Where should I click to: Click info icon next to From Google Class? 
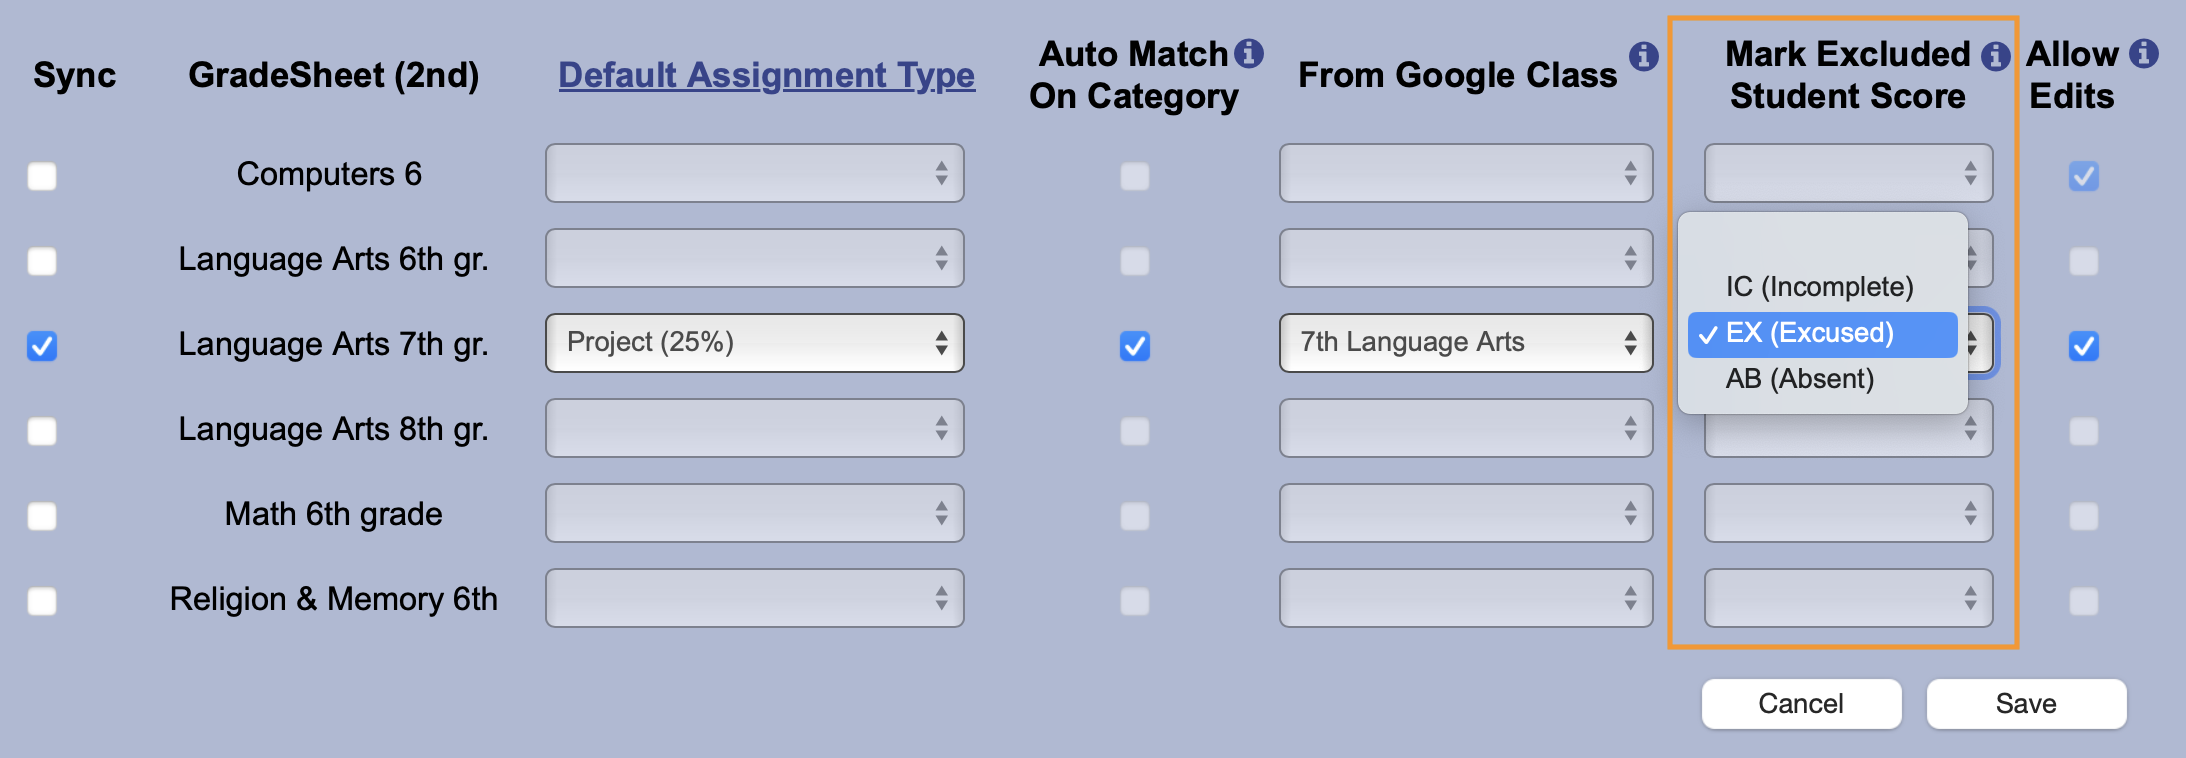1643,56
